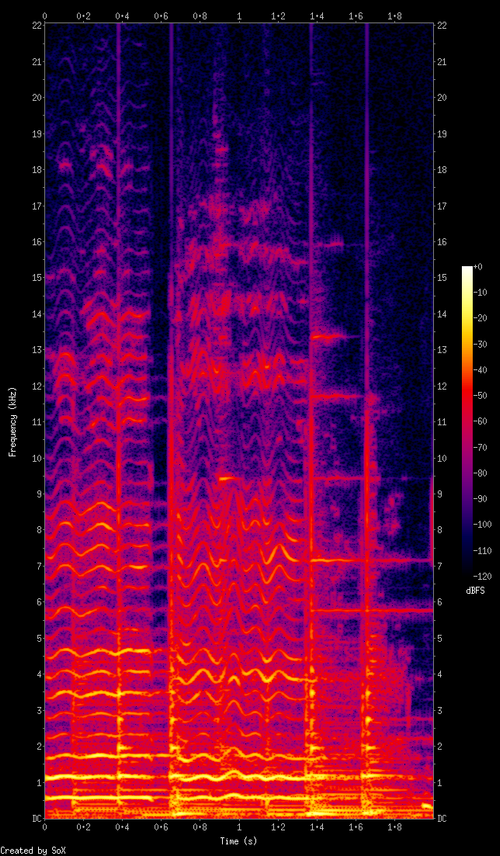The height and width of the screenshot is (856, 500).
Task: Click the "0.2" label on the bottom time axis
Action: [x=84, y=827]
